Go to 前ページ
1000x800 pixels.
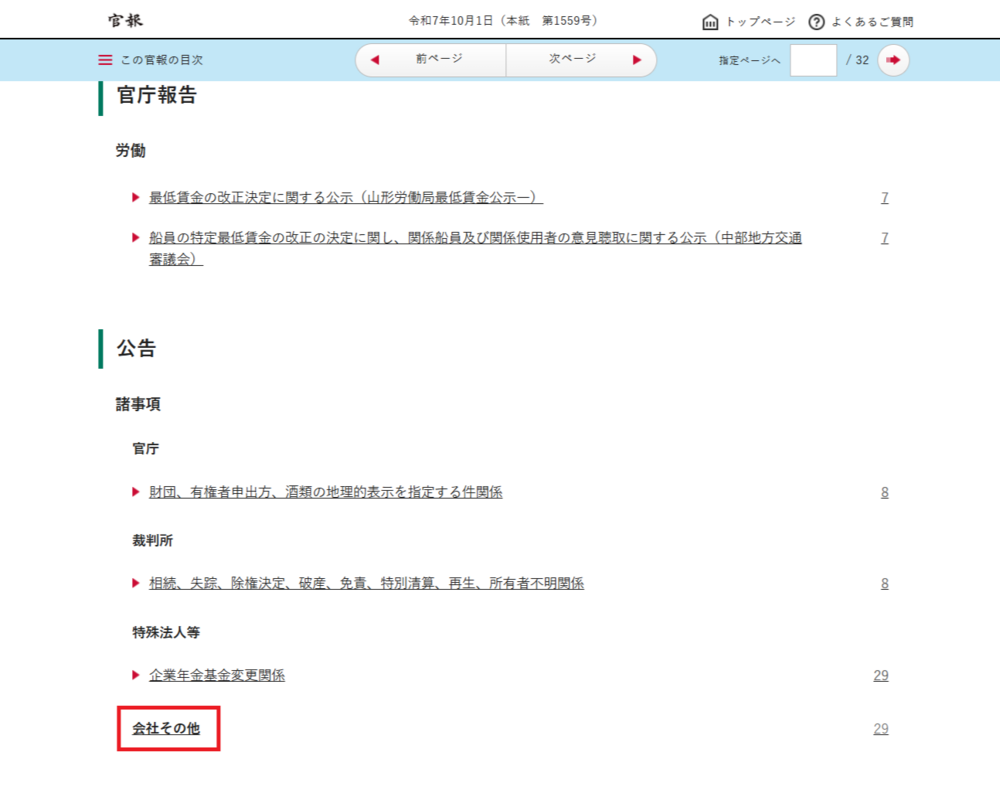(430, 60)
